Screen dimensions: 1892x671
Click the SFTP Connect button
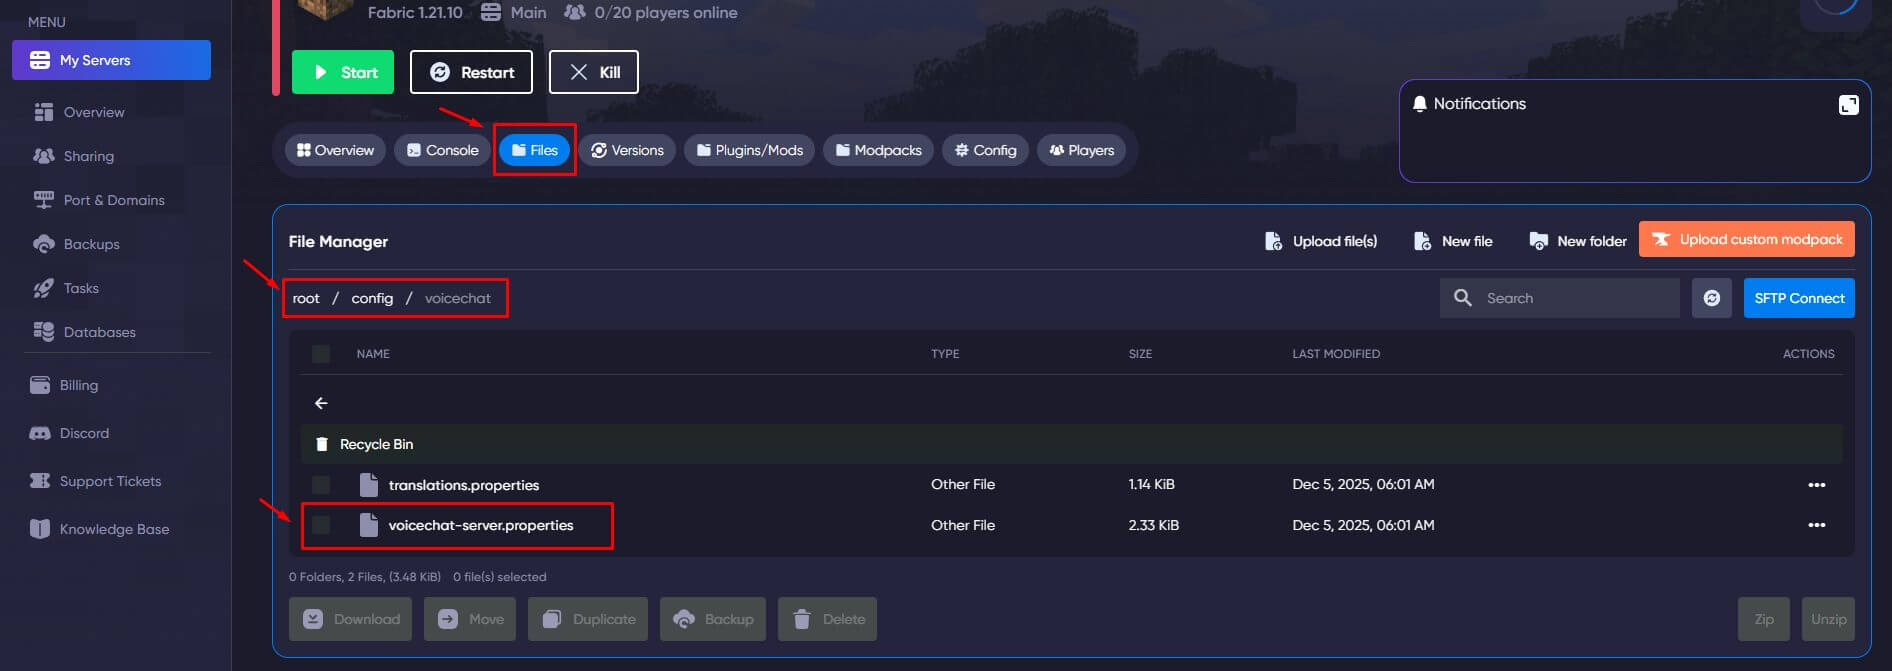pyautogui.click(x=1798, y=298)
